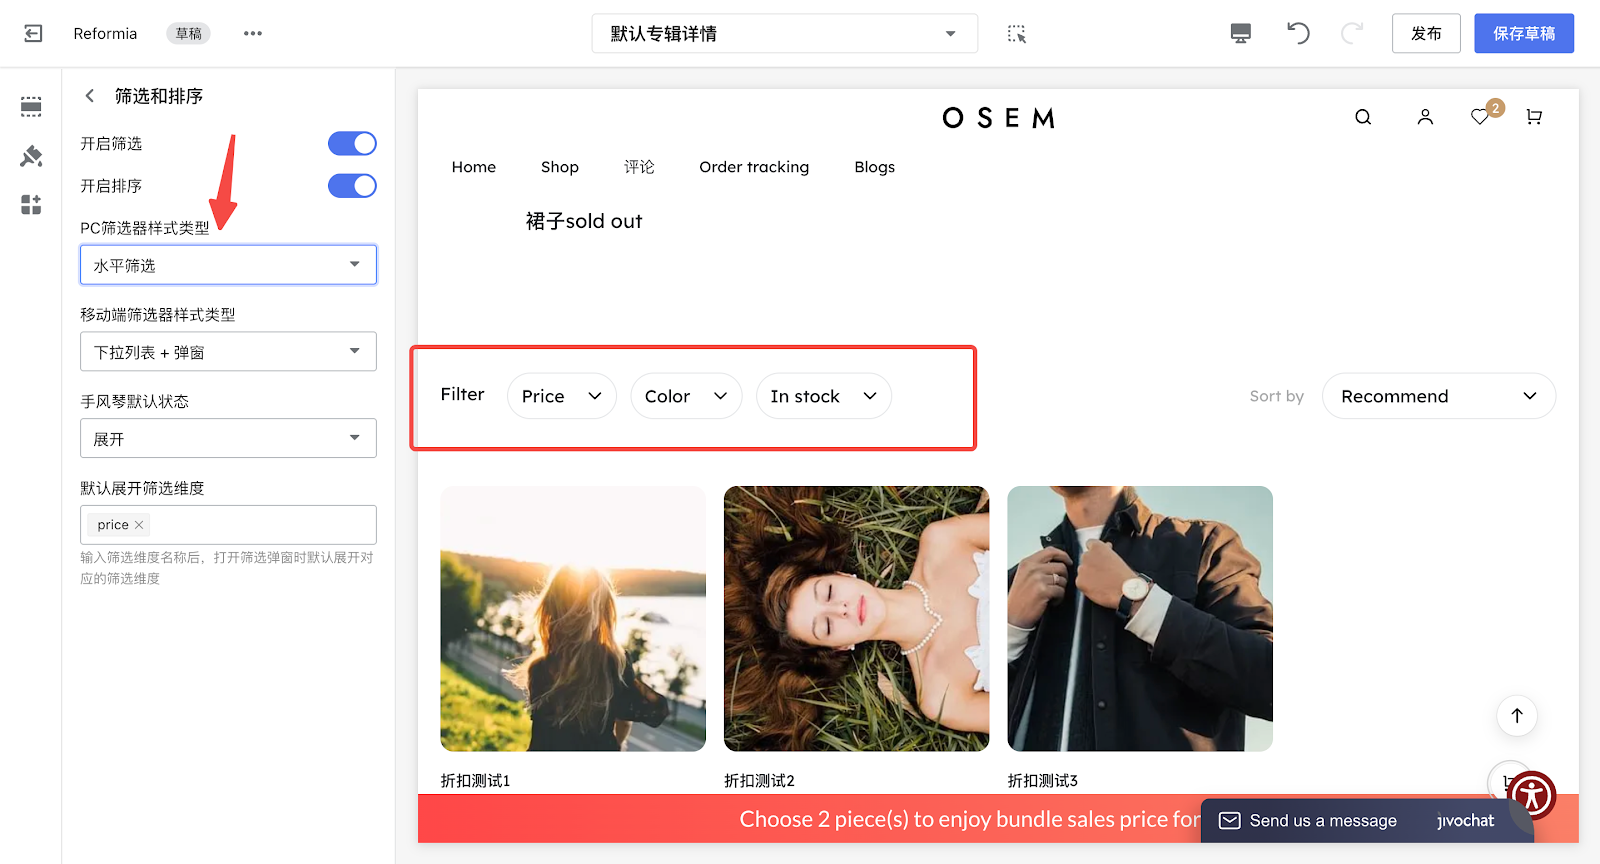Viewport: 1600px width, 864px height.
Task: Open the add apps sidebar icon
Action: click(x=31, y=205)
